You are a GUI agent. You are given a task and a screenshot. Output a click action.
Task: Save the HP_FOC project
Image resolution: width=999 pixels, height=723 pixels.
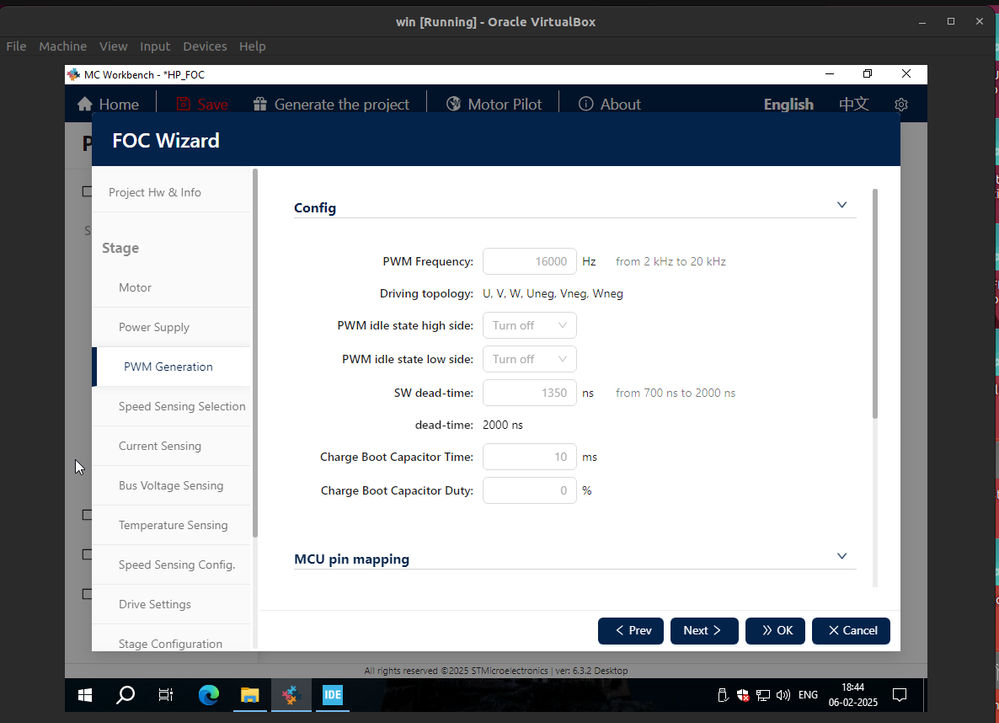202,104
